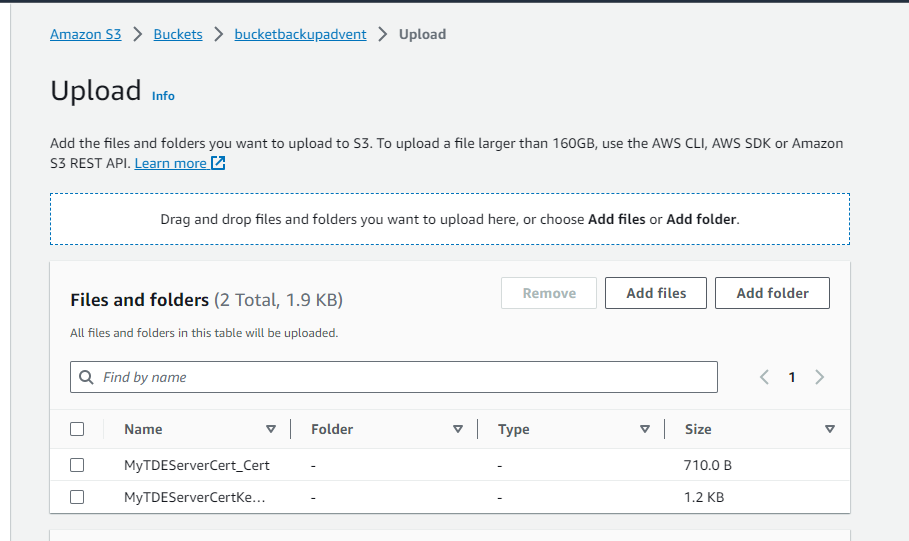Click the Info link beside Upload
909x541 pixels.
pos(163,96)
